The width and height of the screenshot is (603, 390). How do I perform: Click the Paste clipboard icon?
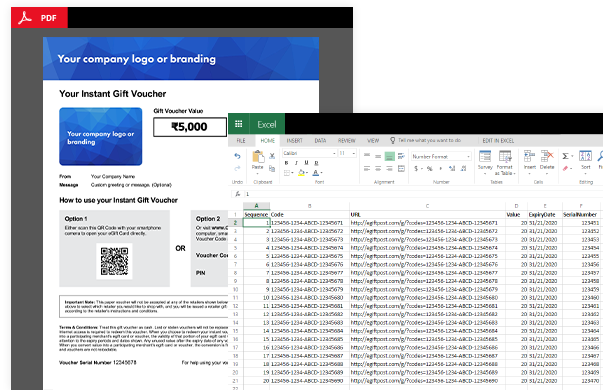(x=258, y=157)
